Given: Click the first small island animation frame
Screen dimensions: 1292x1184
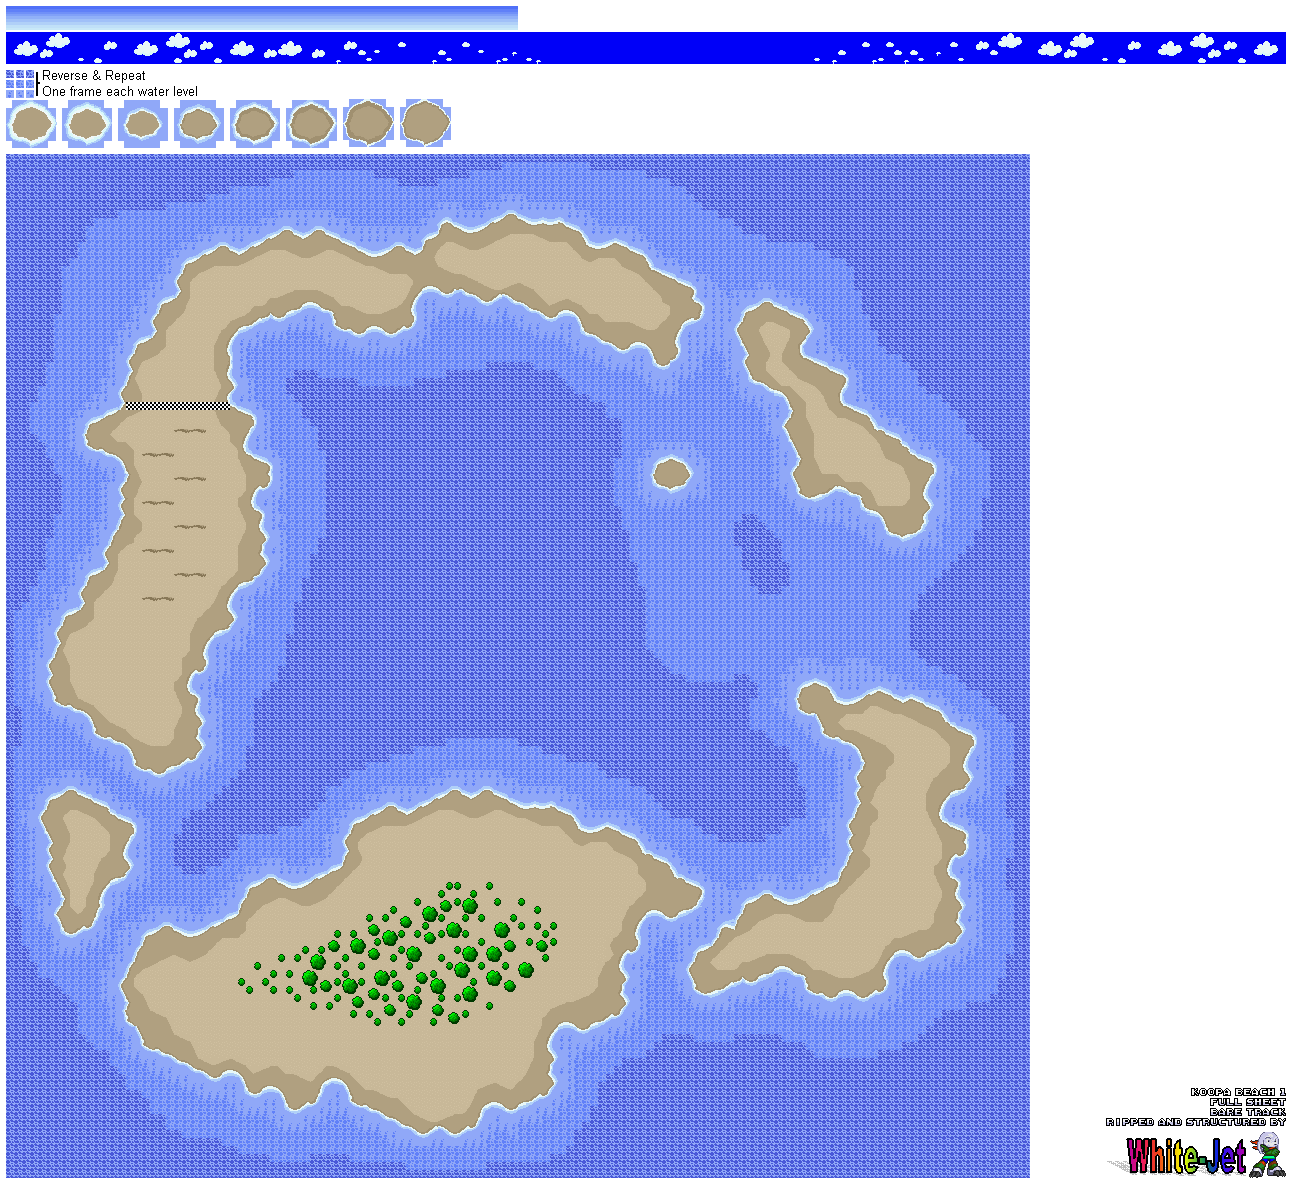Looking at the screenshot, I should (32, 125).
